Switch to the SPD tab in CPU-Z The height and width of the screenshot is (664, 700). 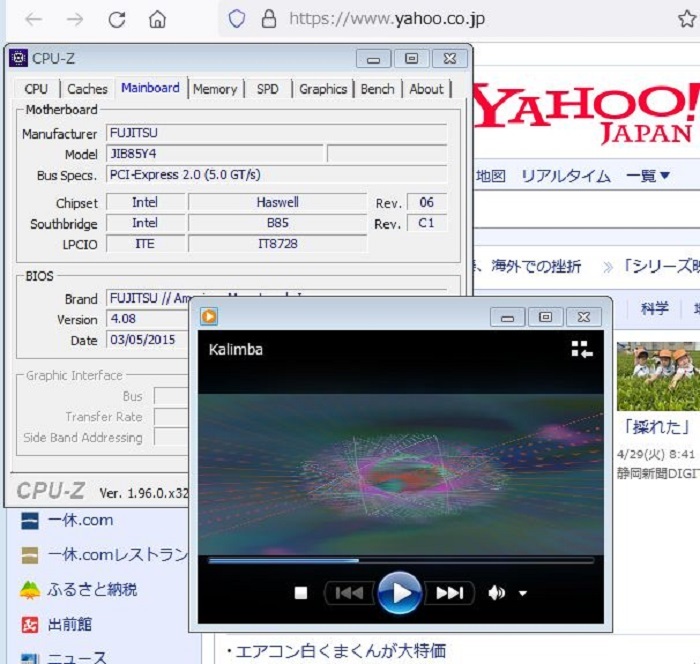267,89
